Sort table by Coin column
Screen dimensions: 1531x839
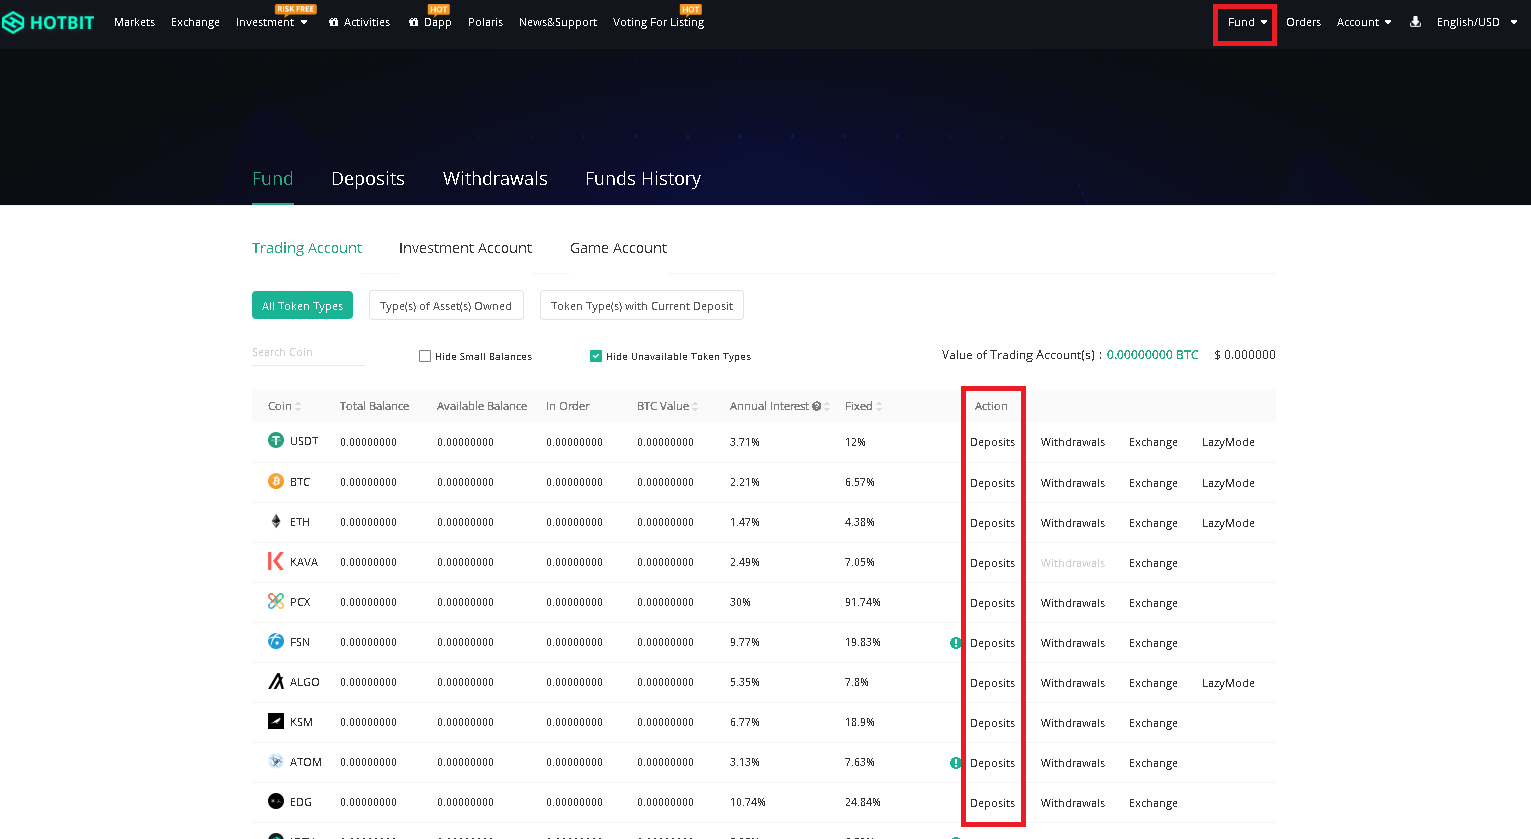click(x=284, y=406)
